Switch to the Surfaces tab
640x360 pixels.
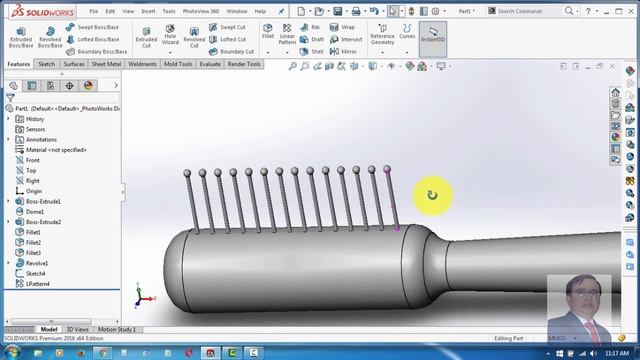74,64
